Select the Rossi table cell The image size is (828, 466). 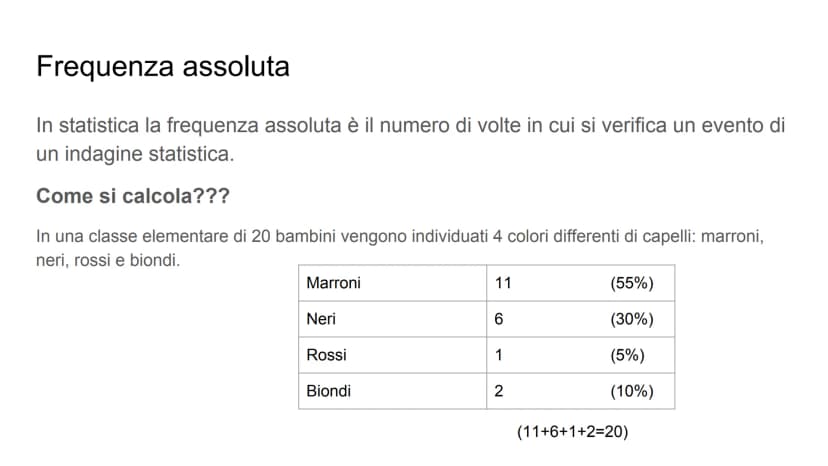tap(392, 355)
